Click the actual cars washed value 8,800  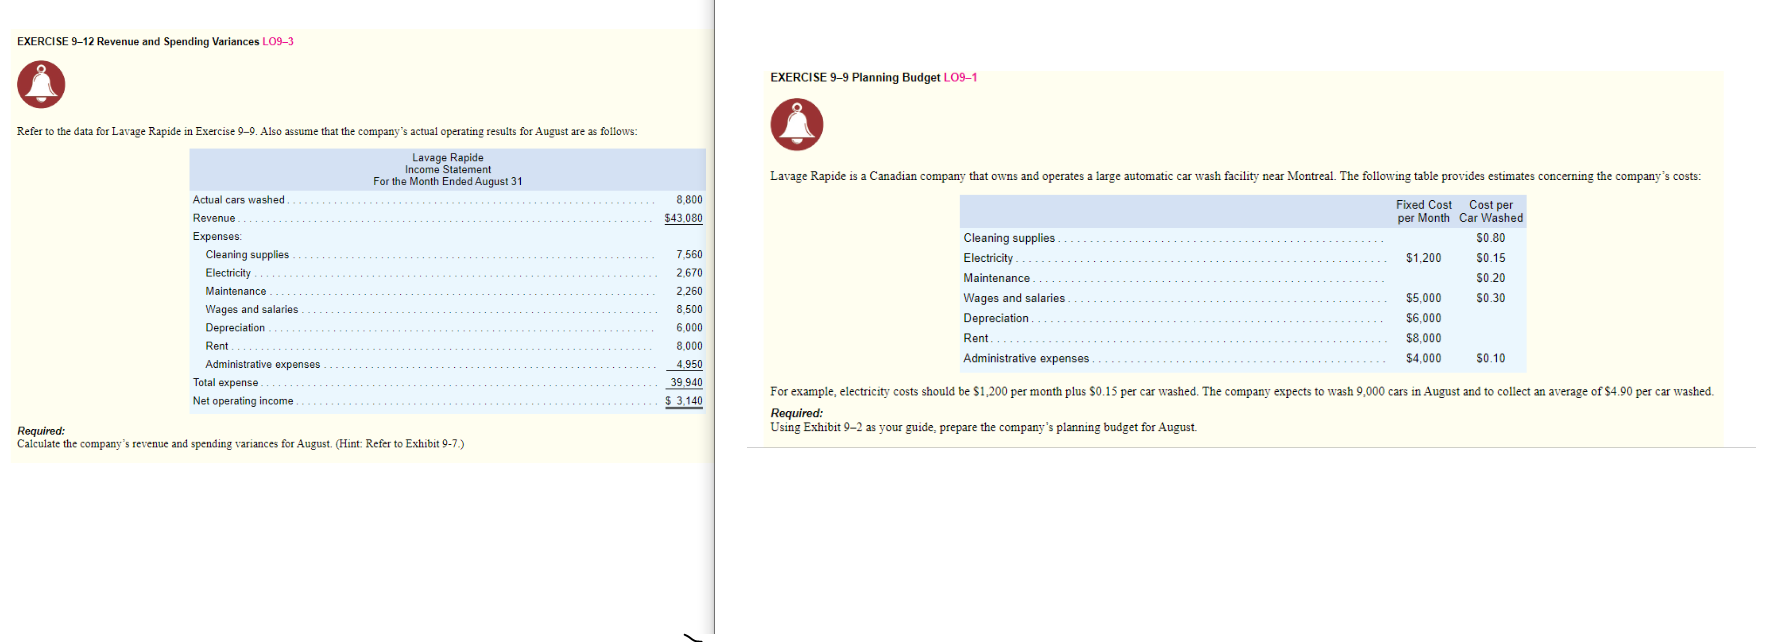pos(689,200)
